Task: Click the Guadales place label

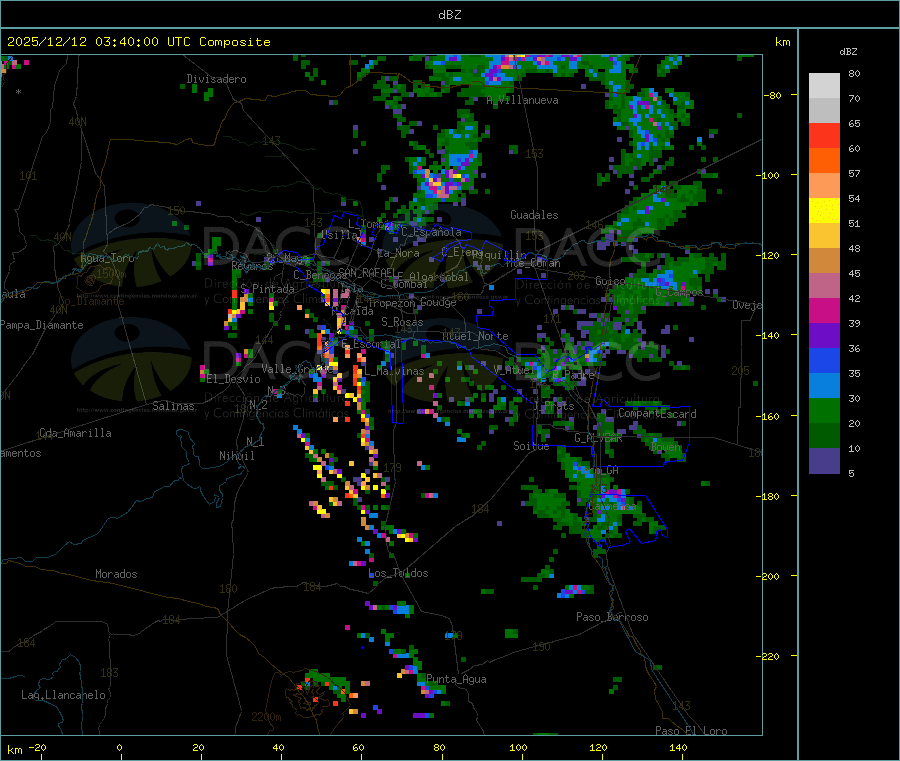Action: (534, 215)
